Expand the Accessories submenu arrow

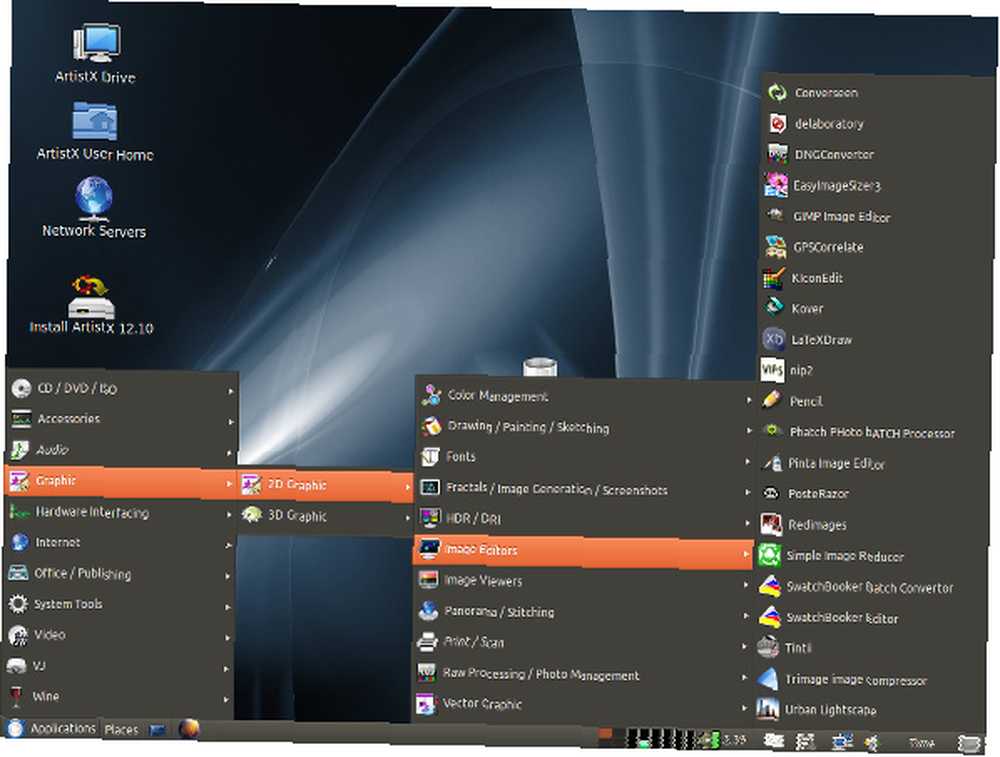pyautogui.click(x=230, y=421)
